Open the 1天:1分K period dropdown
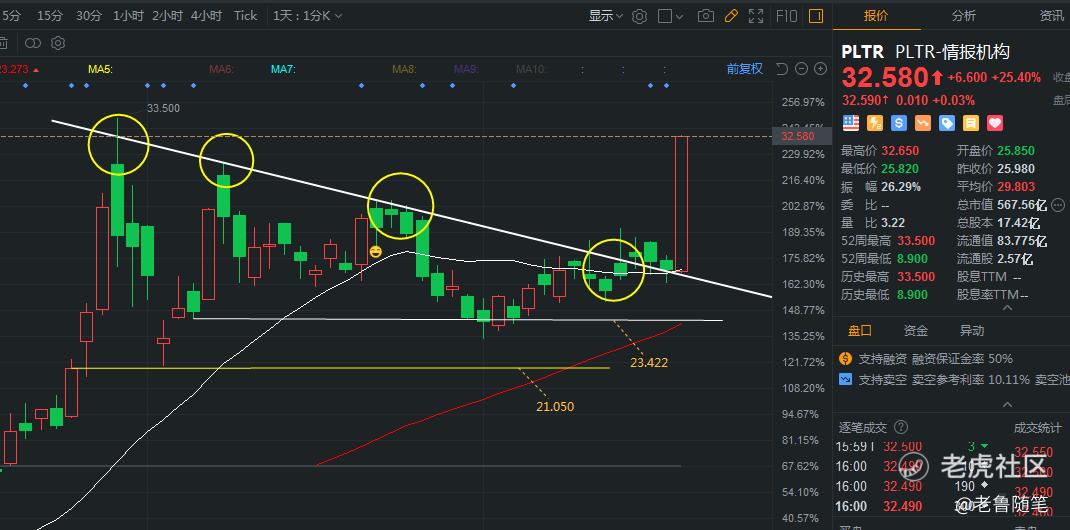Screen dimensions: 1070x530 (307, 16)
